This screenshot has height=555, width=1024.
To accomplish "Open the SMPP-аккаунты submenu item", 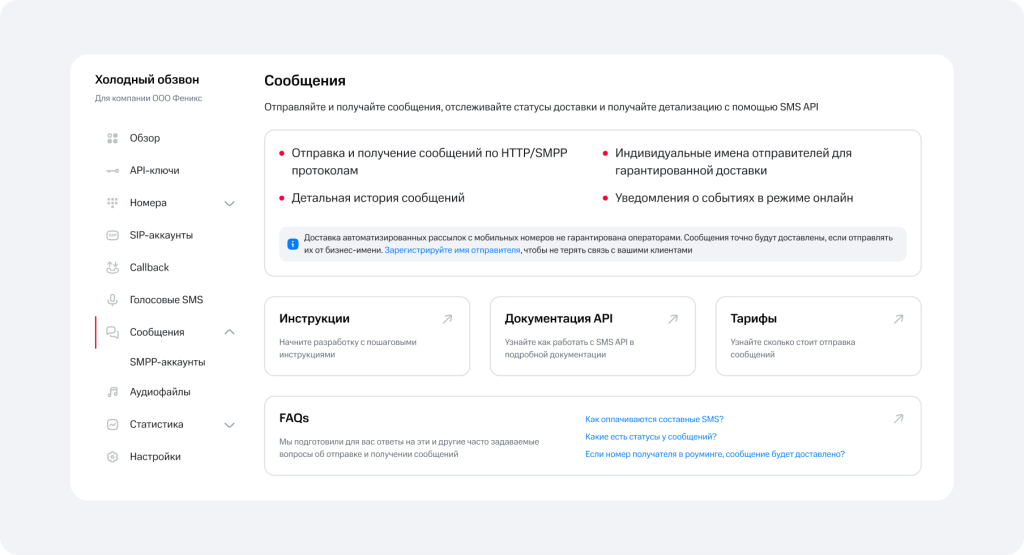I will [167, 362].
